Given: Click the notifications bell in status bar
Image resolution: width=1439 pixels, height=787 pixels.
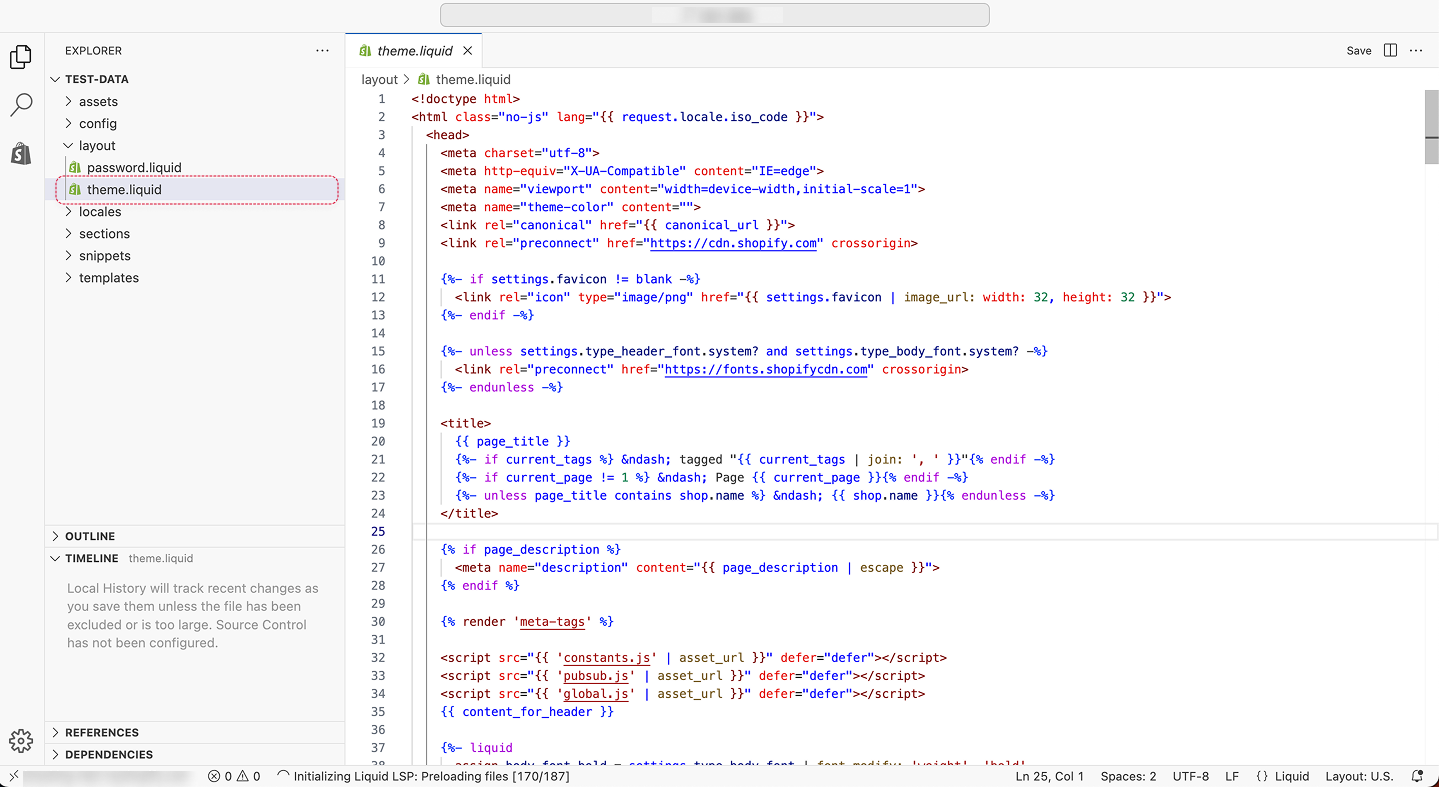Looking at the screenshot, I should [x=1417, y=776].
